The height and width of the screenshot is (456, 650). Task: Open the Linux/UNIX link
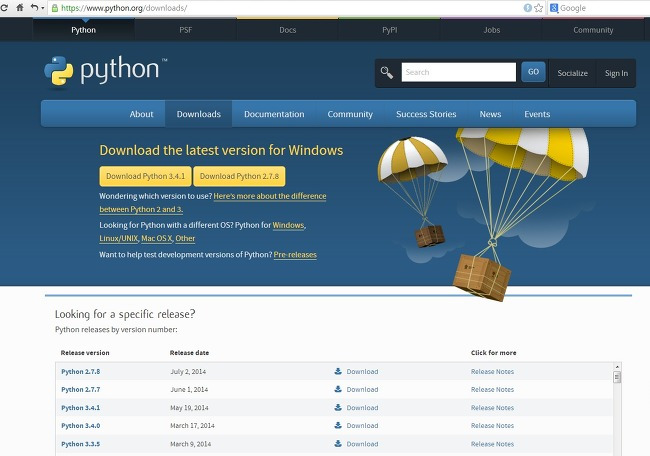click(119, 238)
